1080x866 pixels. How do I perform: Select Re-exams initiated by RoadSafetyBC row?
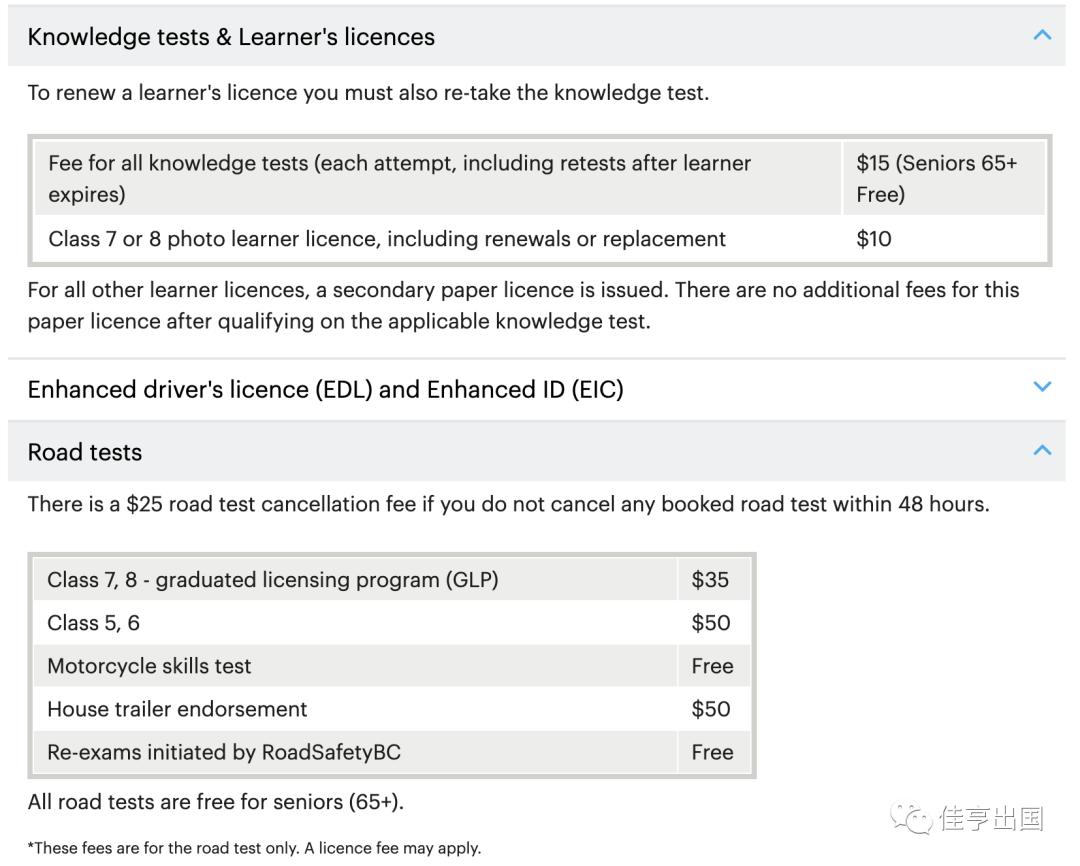(224, 752)
